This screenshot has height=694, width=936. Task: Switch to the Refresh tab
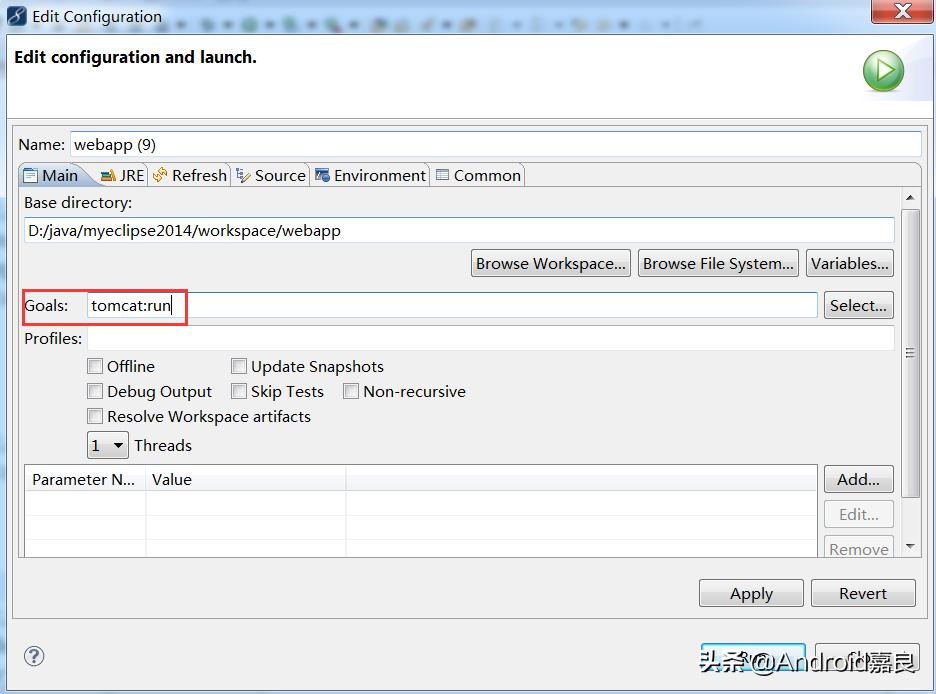190,175
